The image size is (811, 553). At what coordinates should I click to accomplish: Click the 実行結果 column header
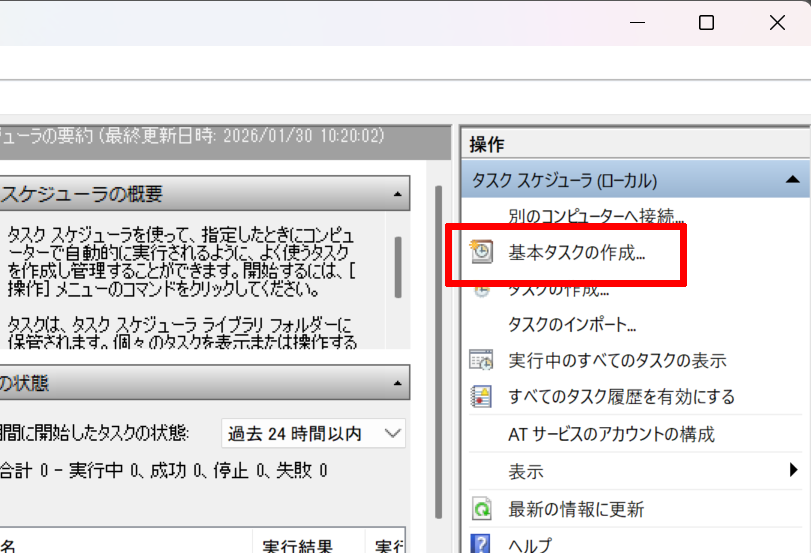(296, 546)
